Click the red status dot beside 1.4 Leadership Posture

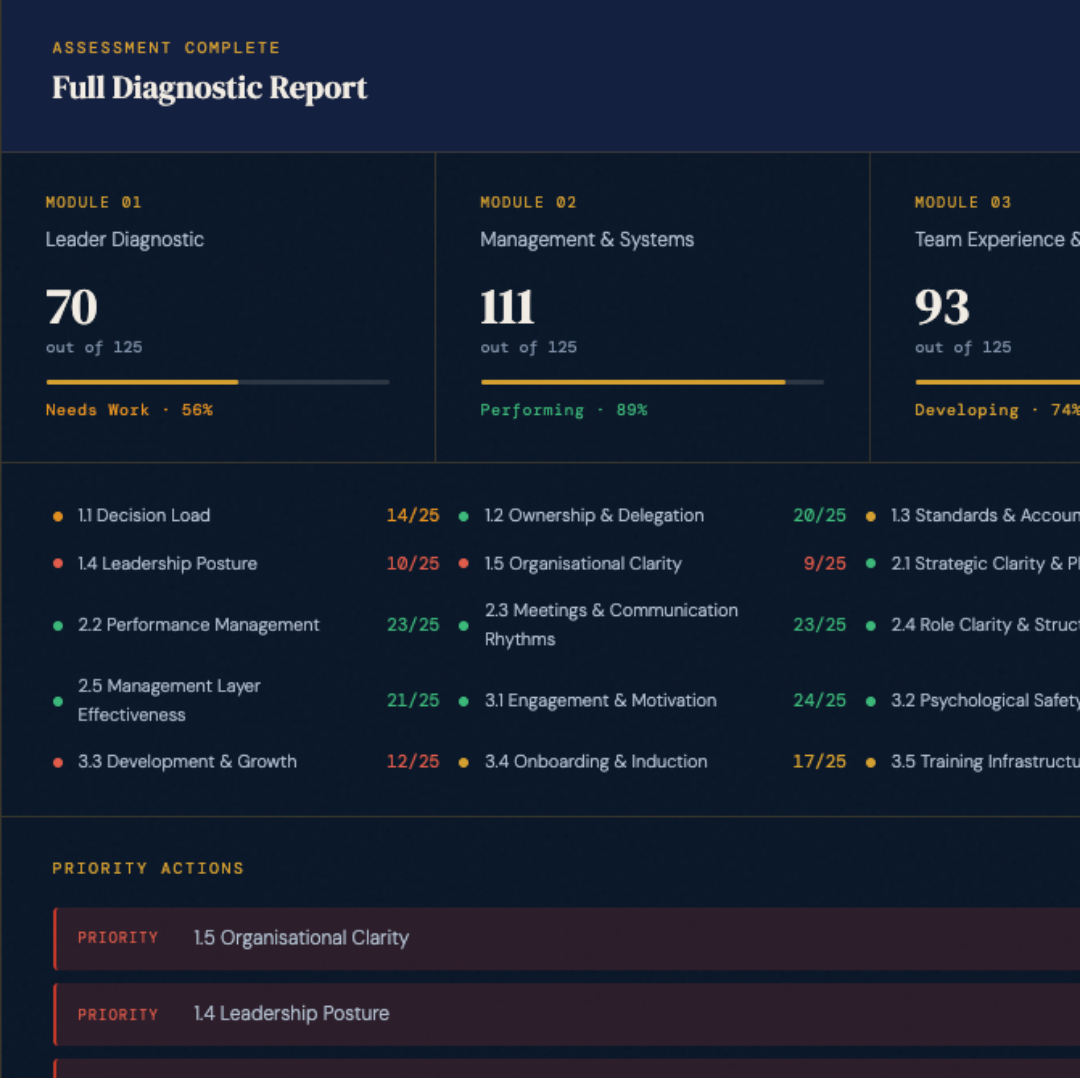point(57,564)
